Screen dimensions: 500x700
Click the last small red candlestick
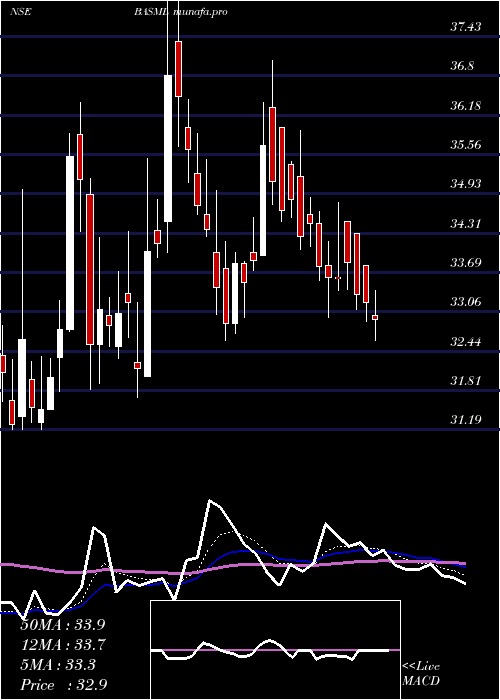375,317
